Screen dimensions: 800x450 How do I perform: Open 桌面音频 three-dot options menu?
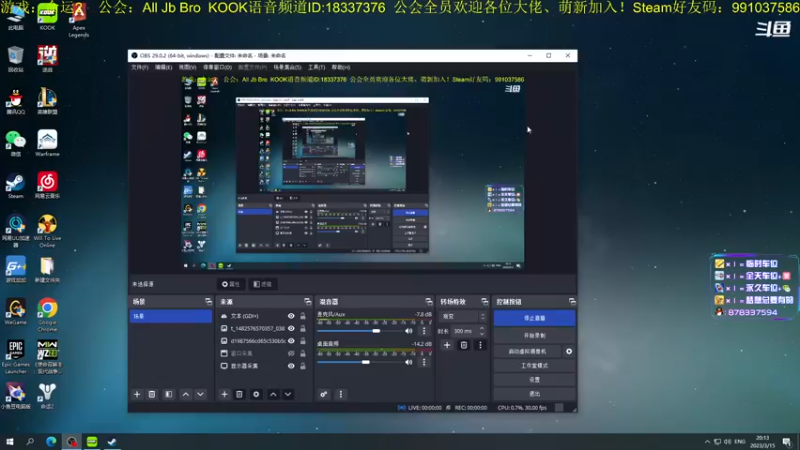pyautogui.click(x=424, y=362)
